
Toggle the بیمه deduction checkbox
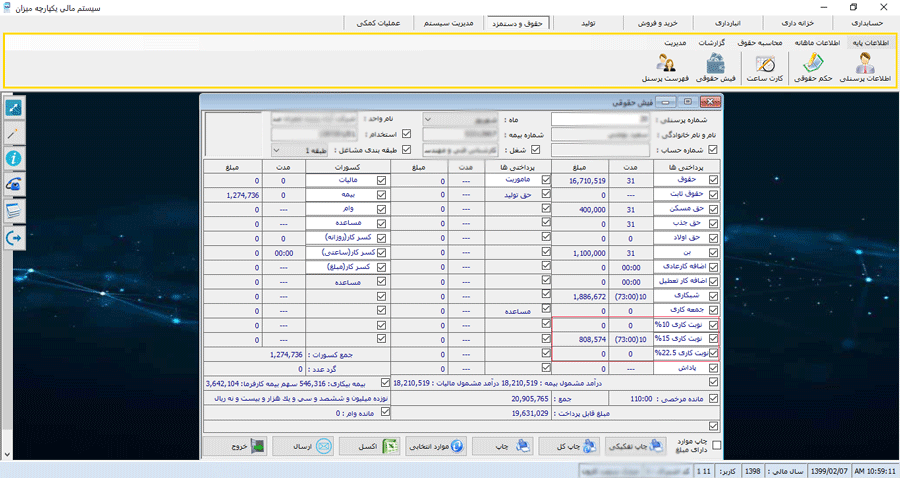pos(381,195)
